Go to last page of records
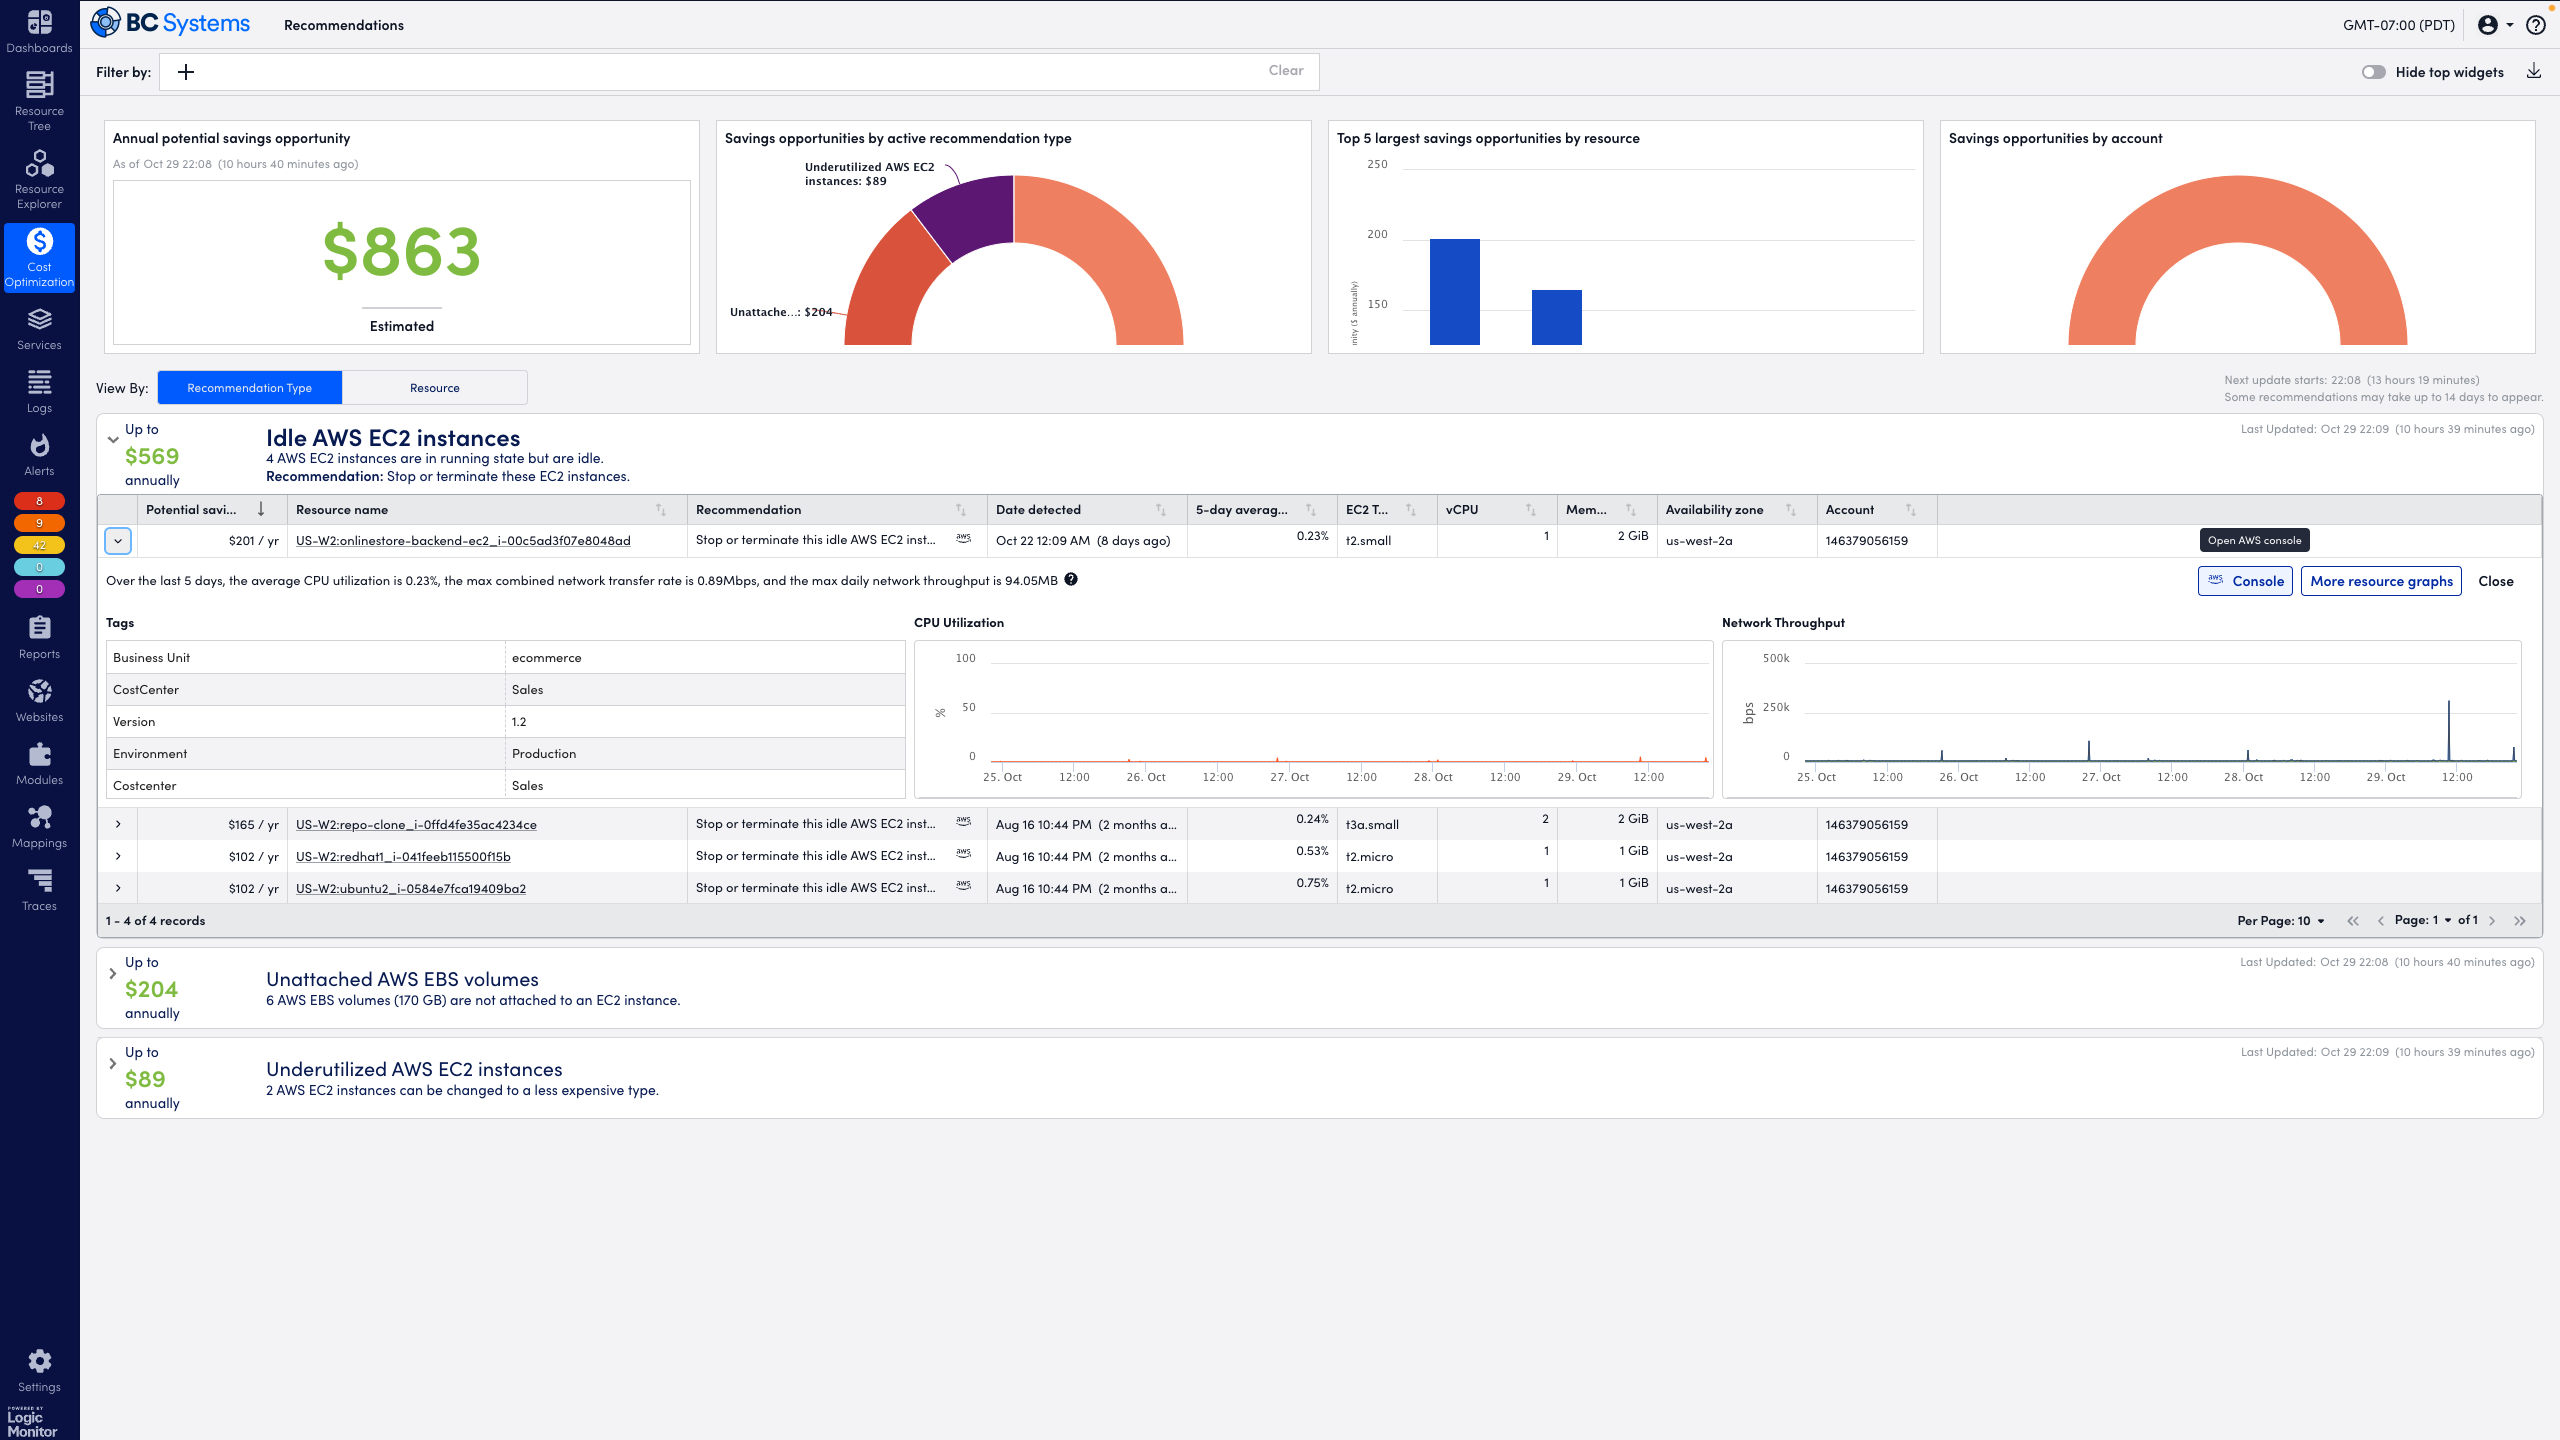2560x1440 pixels. 2520,920
